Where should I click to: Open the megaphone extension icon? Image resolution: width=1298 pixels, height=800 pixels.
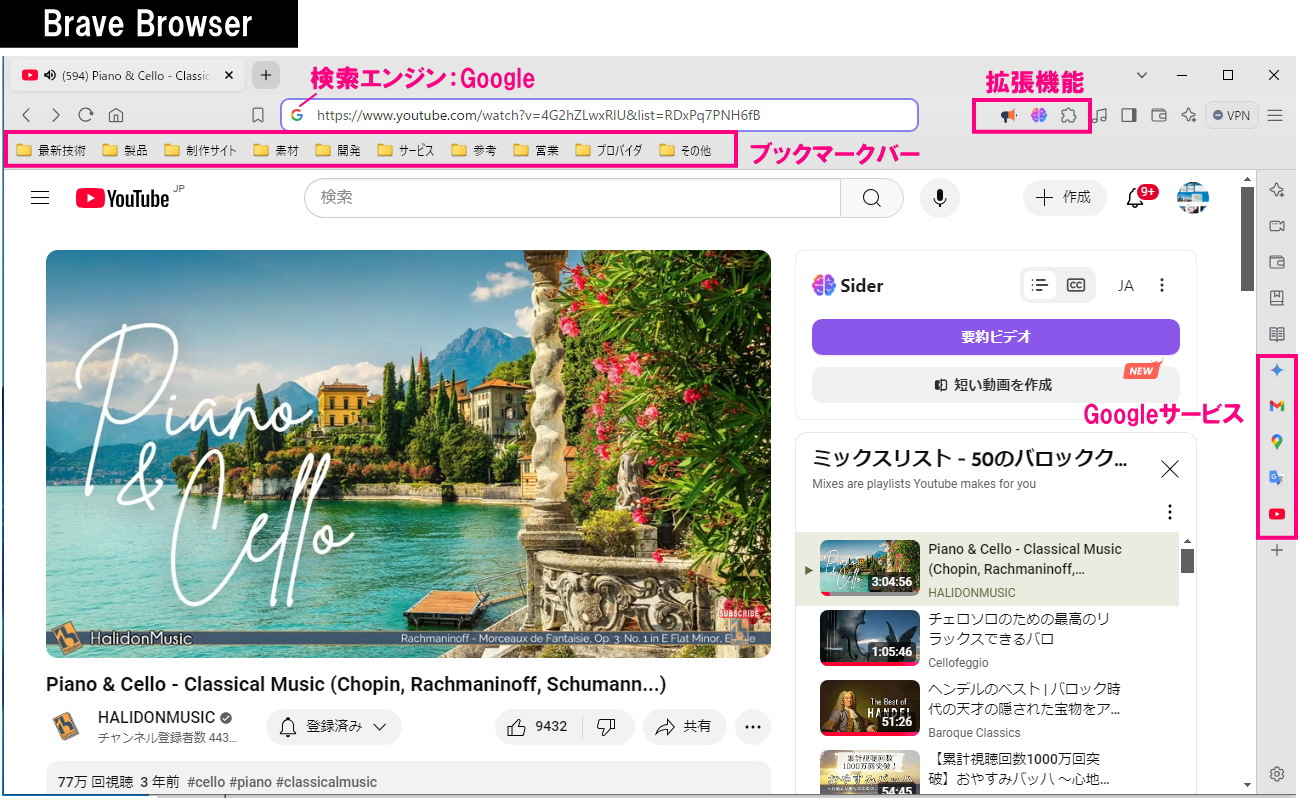pos(1009,115)
